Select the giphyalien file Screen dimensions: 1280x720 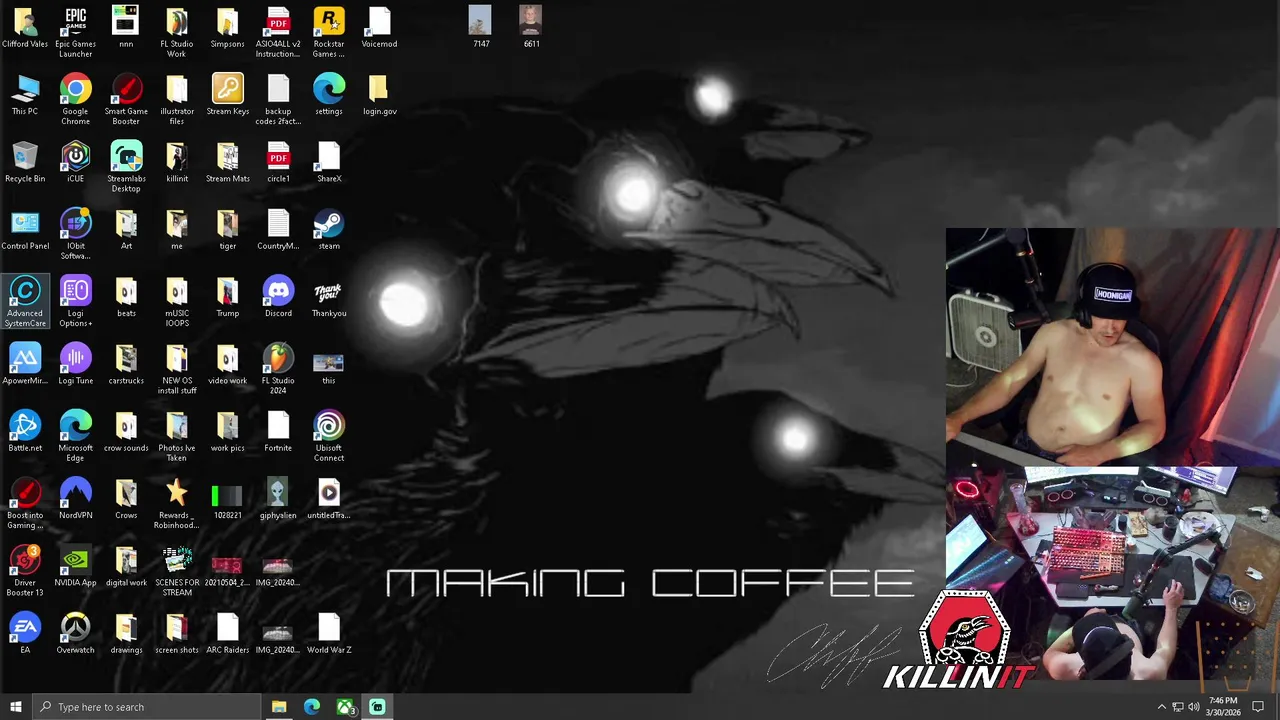[278, 497]
